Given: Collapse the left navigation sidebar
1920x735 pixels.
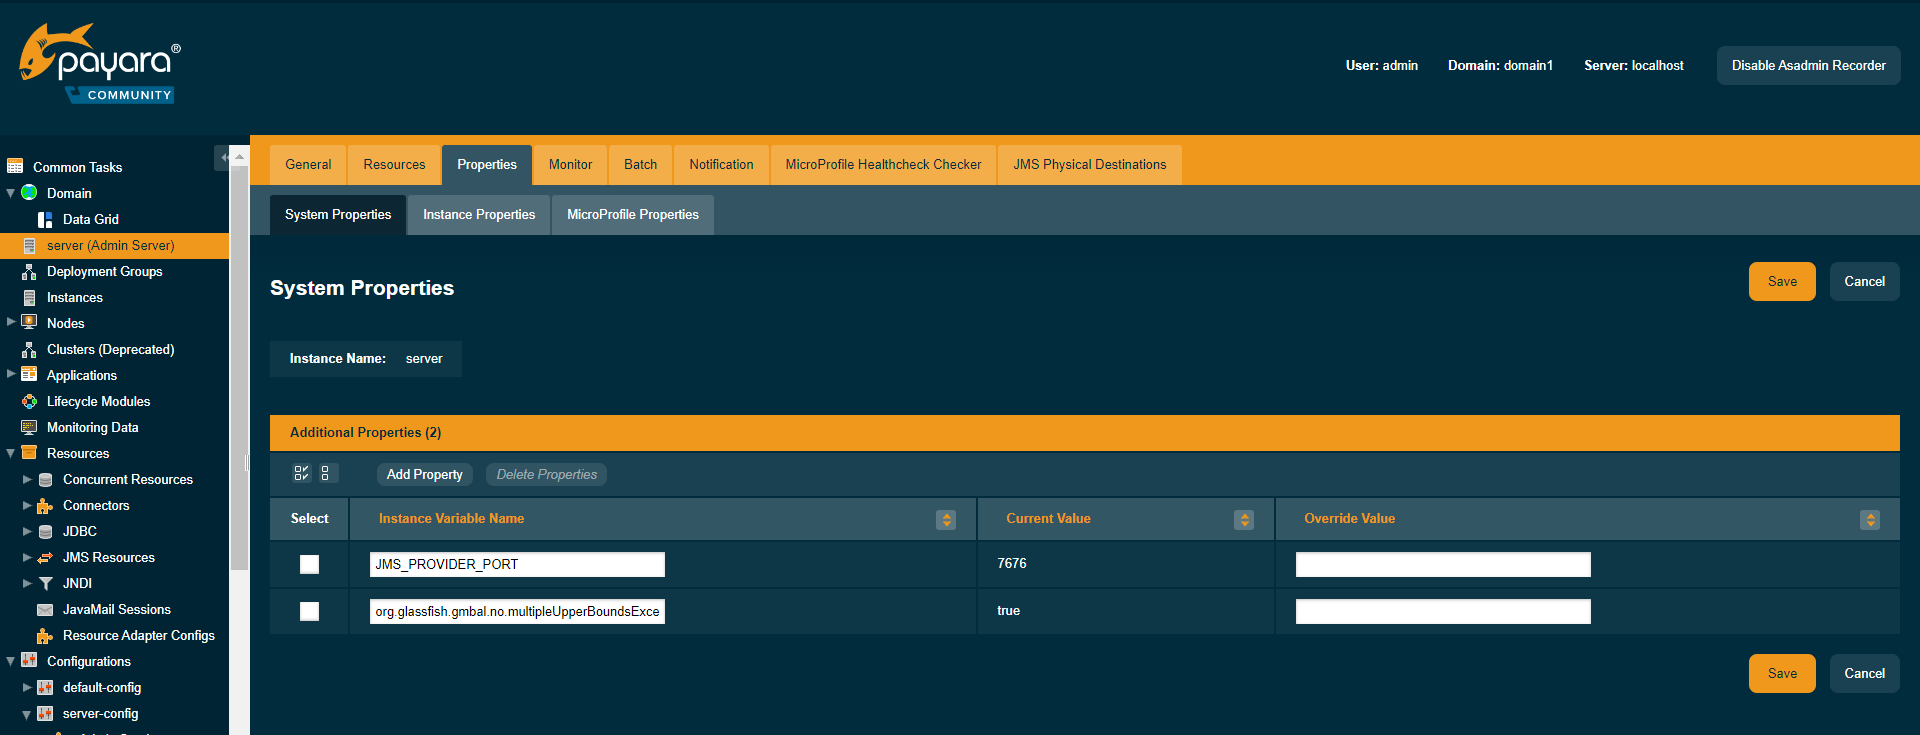Looking at the screenshot, I should (x=222, y=158).
